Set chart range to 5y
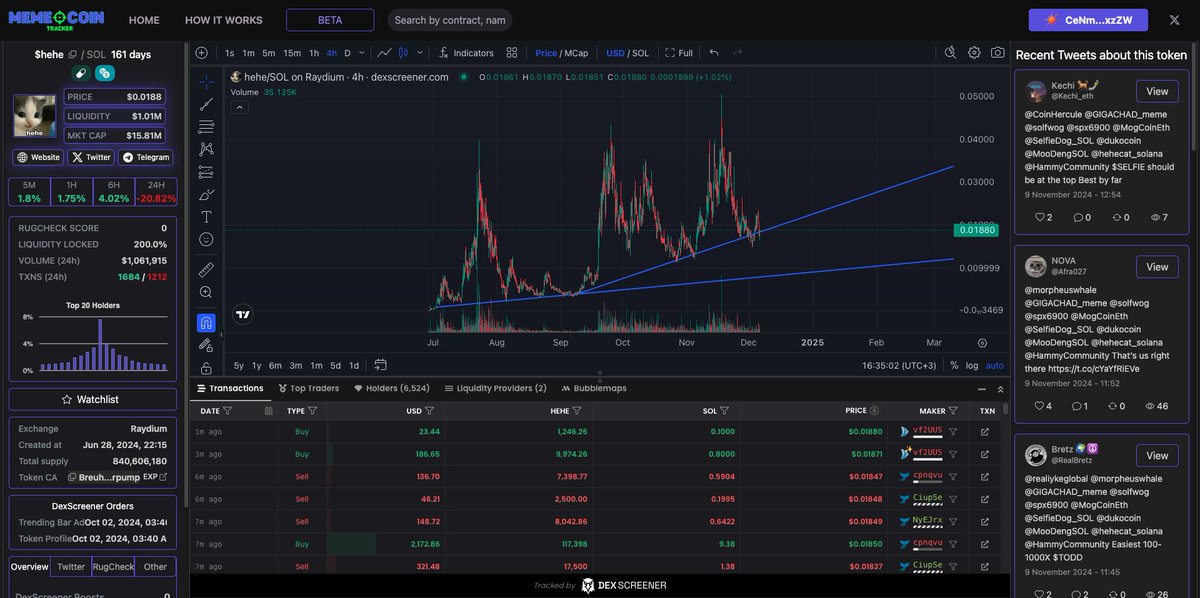Viewport: 1200px width, 598px height. (x=238, y=365)
